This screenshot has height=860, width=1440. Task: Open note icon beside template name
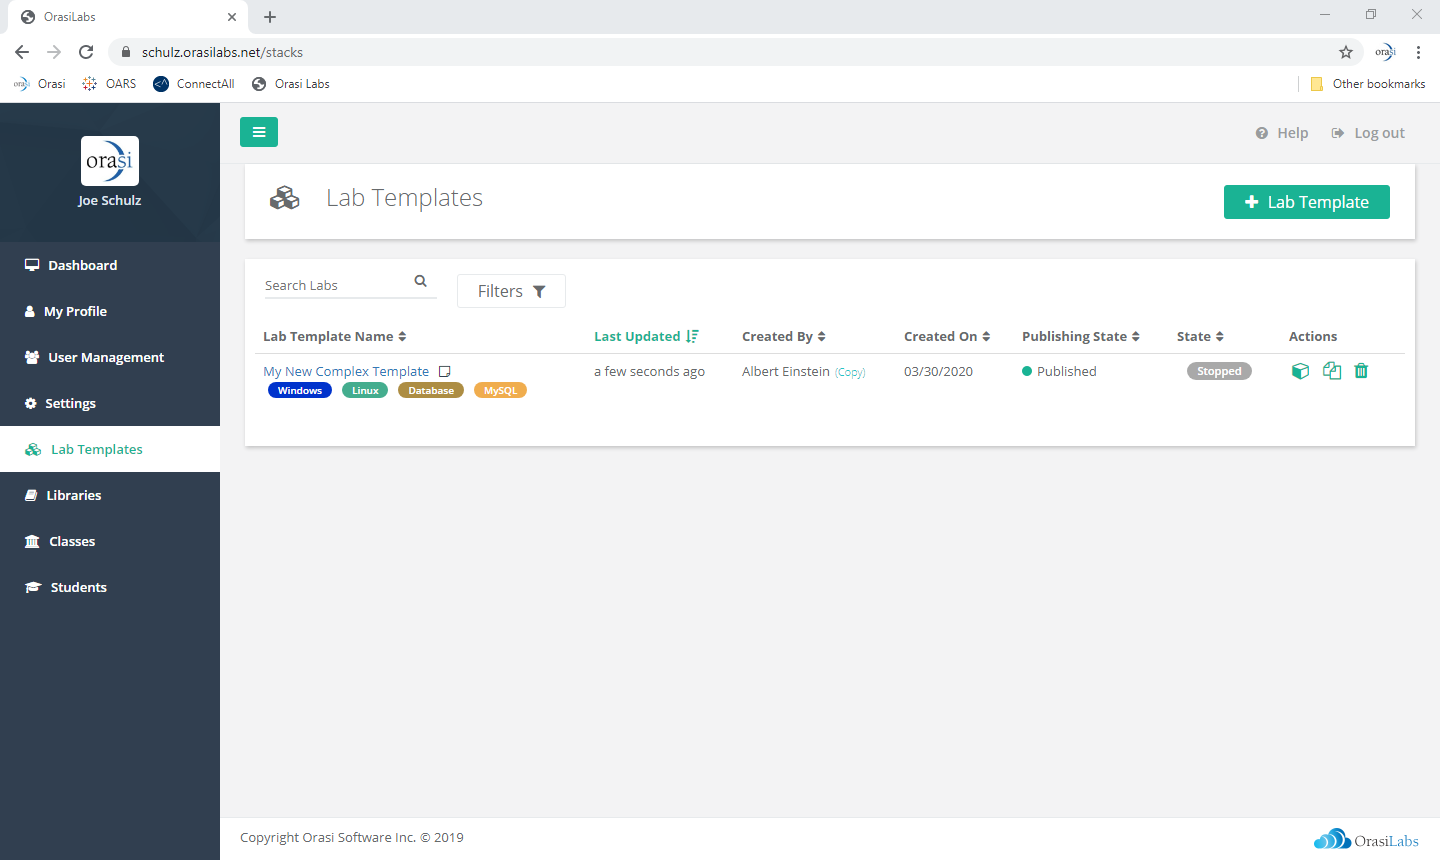pyautogui.click(x=445, y=371)
